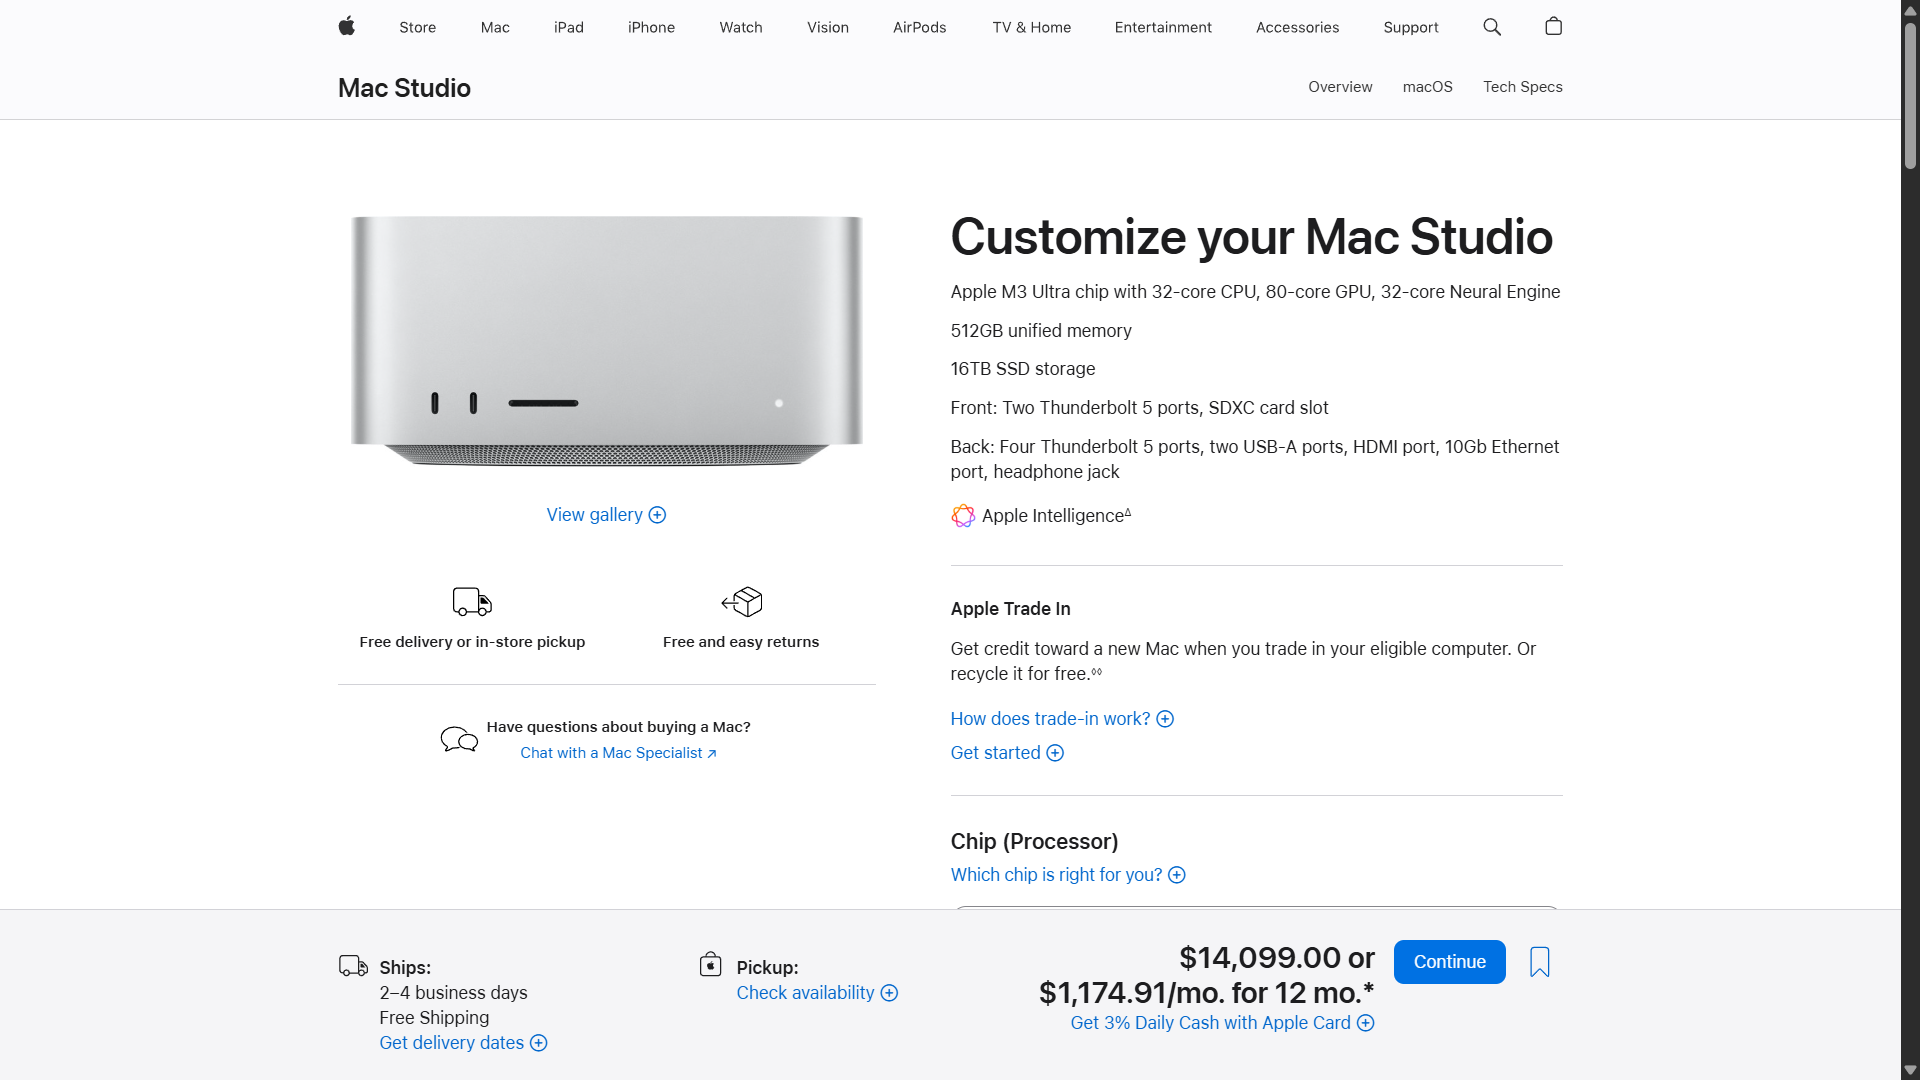
Task: Expand How does trade-in work?
Action: pyautogui.click(x=1061, y=719)
